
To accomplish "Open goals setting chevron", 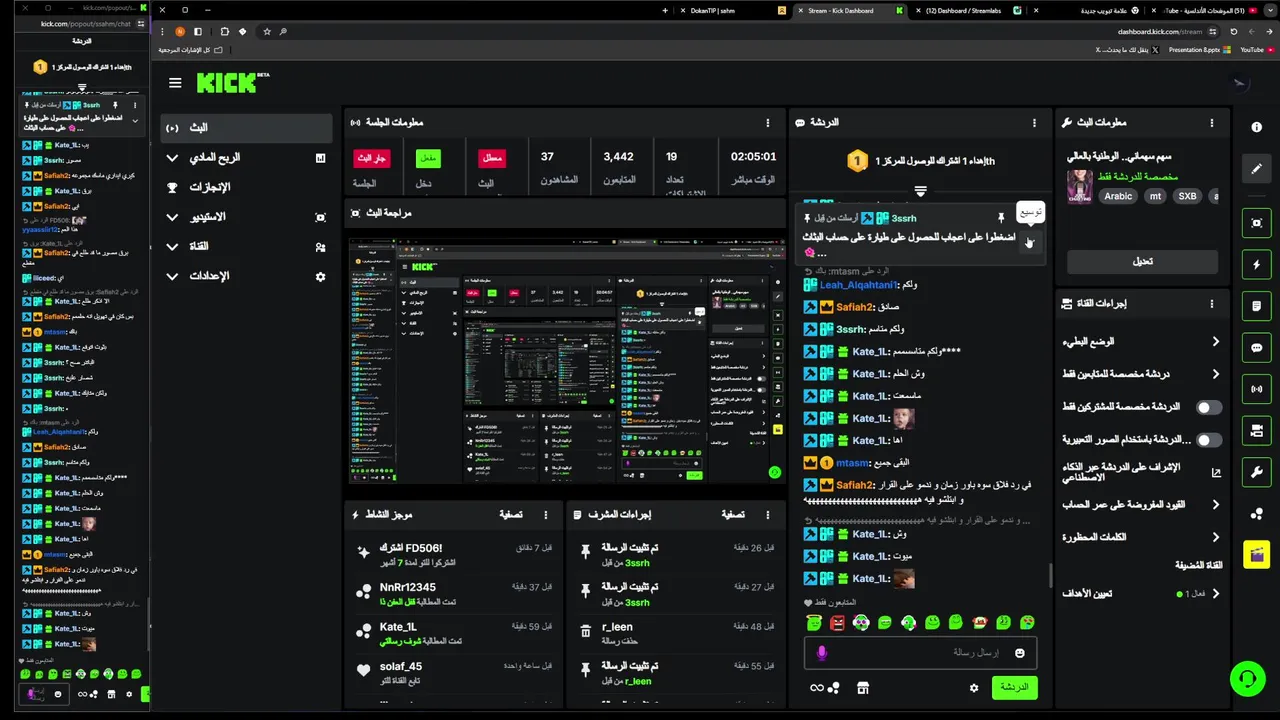I will (x=1216, y=593).
